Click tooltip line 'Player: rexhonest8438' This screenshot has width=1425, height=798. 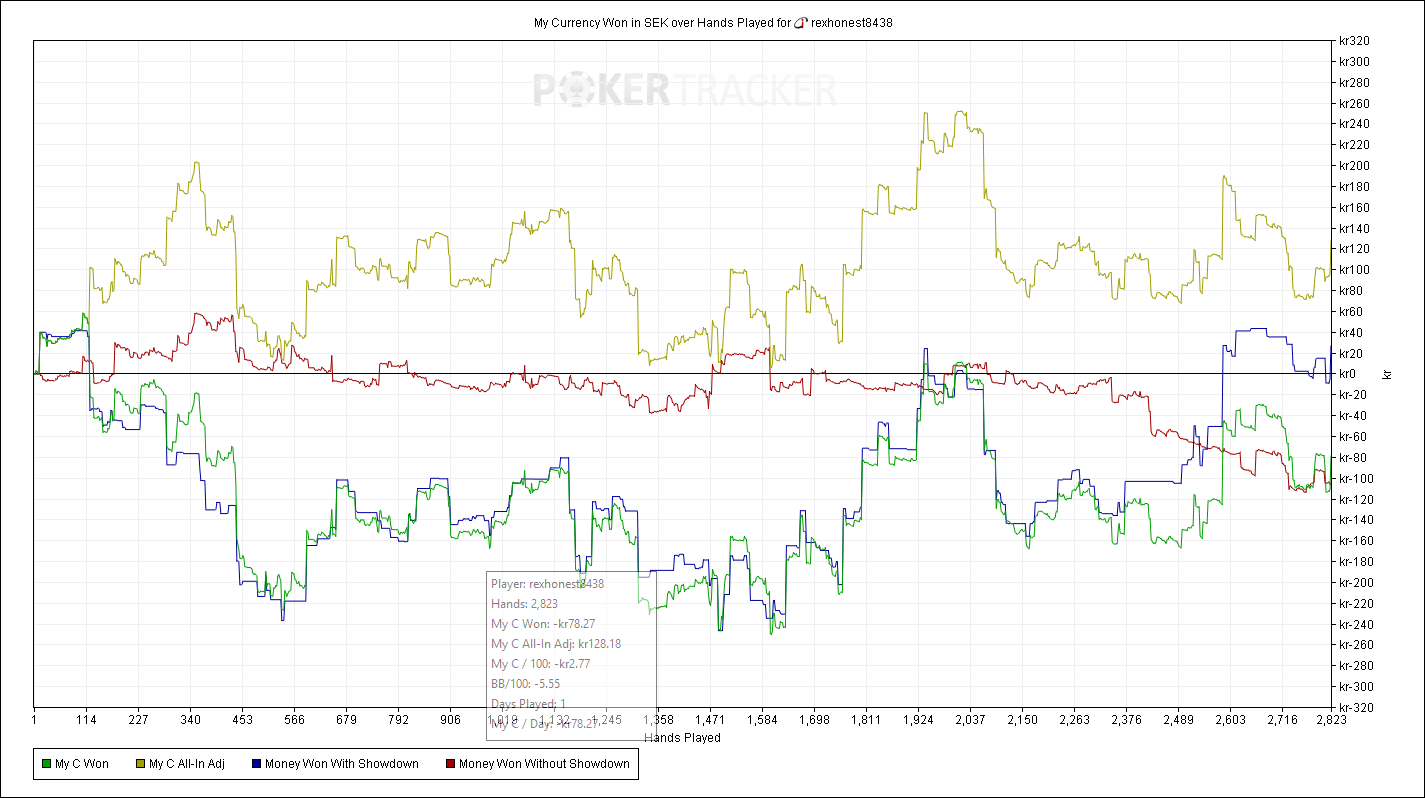(547, 583)
